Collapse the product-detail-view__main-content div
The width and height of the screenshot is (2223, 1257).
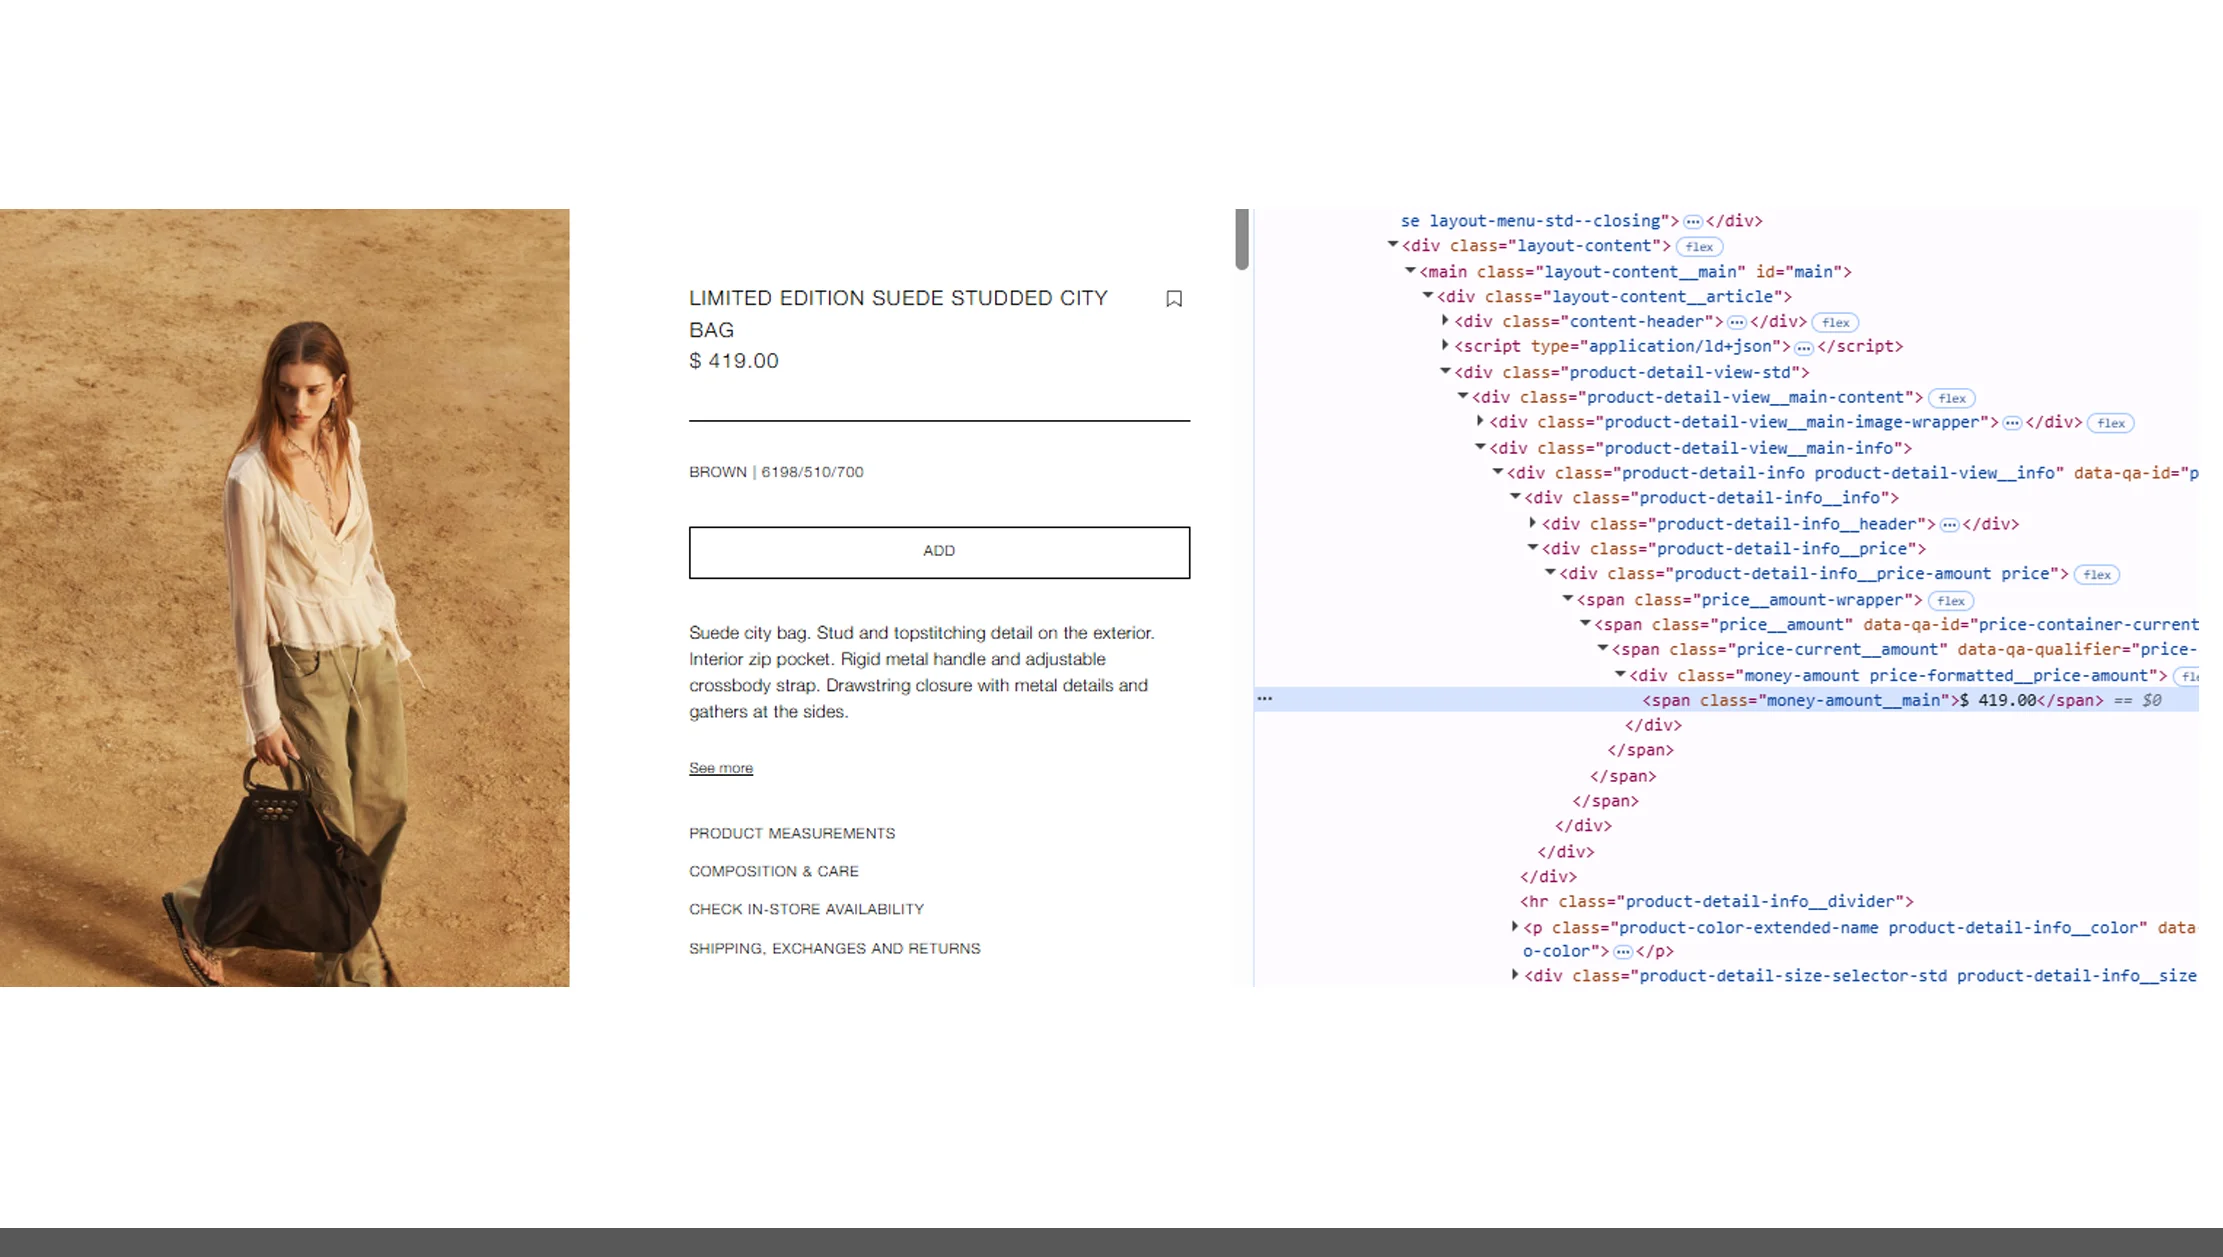tap(1463, 397)
